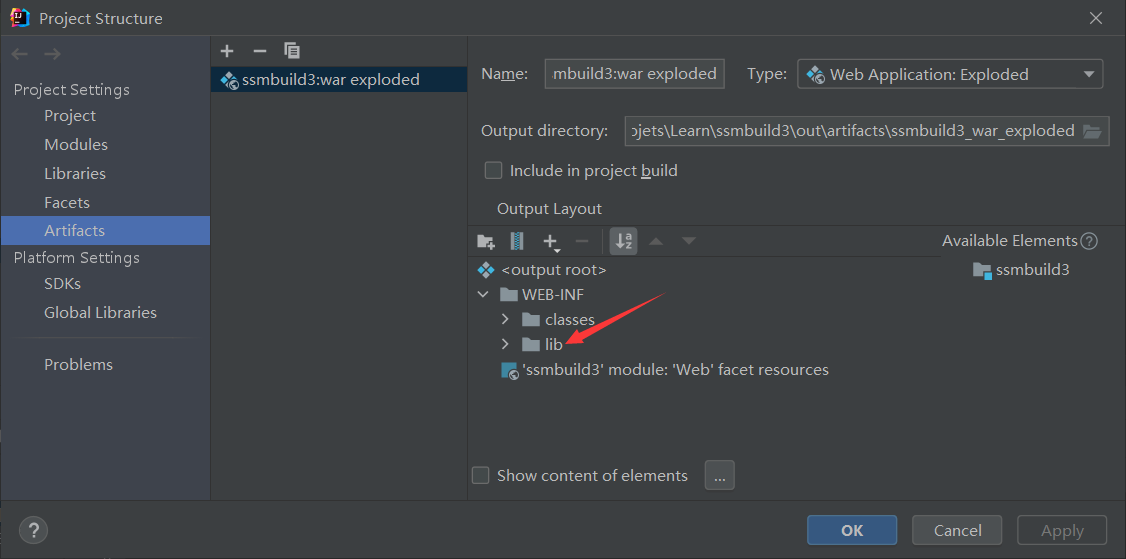Open the Modules settings page
Screen dimensions: 1126x559
76,145
